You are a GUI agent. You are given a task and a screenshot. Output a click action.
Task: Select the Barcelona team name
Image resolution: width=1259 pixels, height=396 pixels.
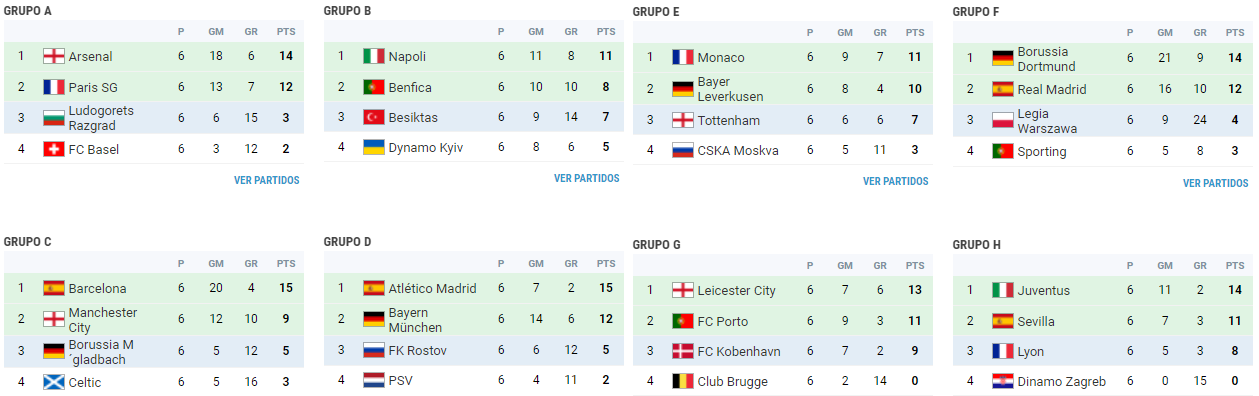[98, 289]
